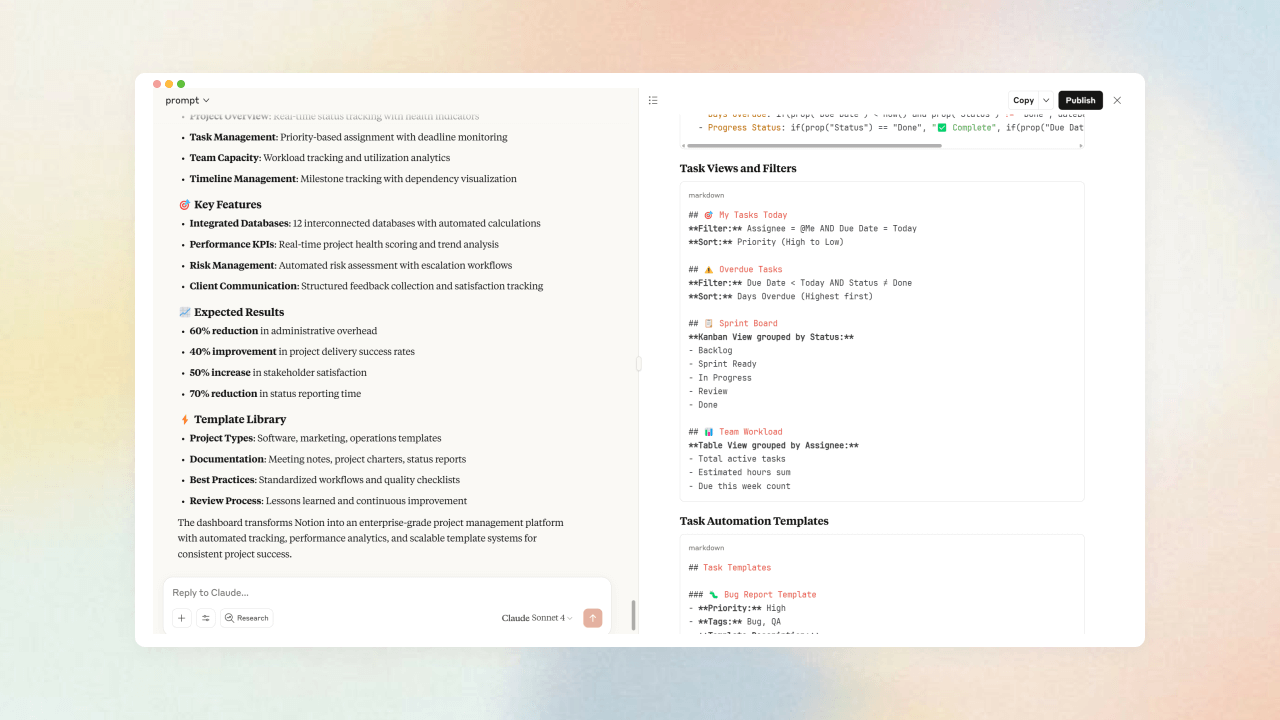Open the Claude Sonnet 4 model selector
This screenshot has height=720, width=1280.
click(x=538, y=618)
